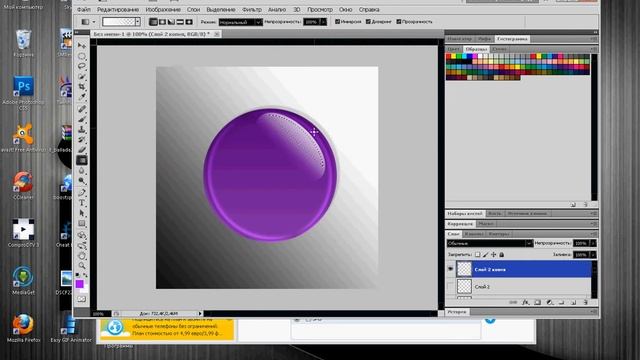The width and height of the screenshot is (640, 360).
Task: Create new adjustment layer
Action: click(549, 302)
